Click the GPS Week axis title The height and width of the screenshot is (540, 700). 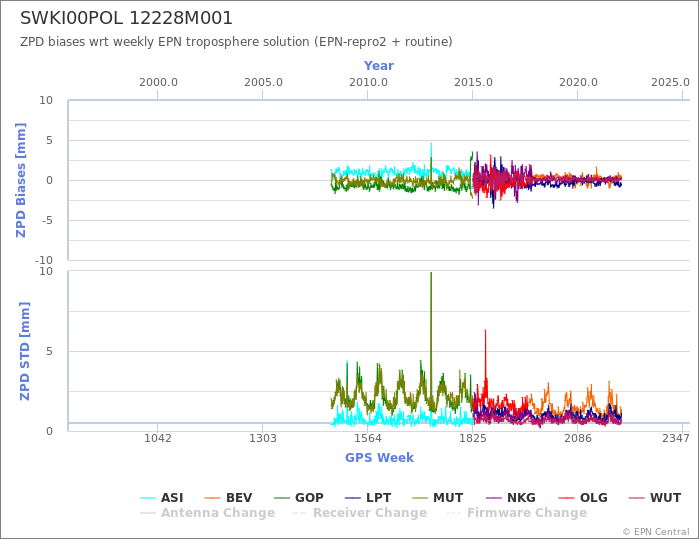379,458
